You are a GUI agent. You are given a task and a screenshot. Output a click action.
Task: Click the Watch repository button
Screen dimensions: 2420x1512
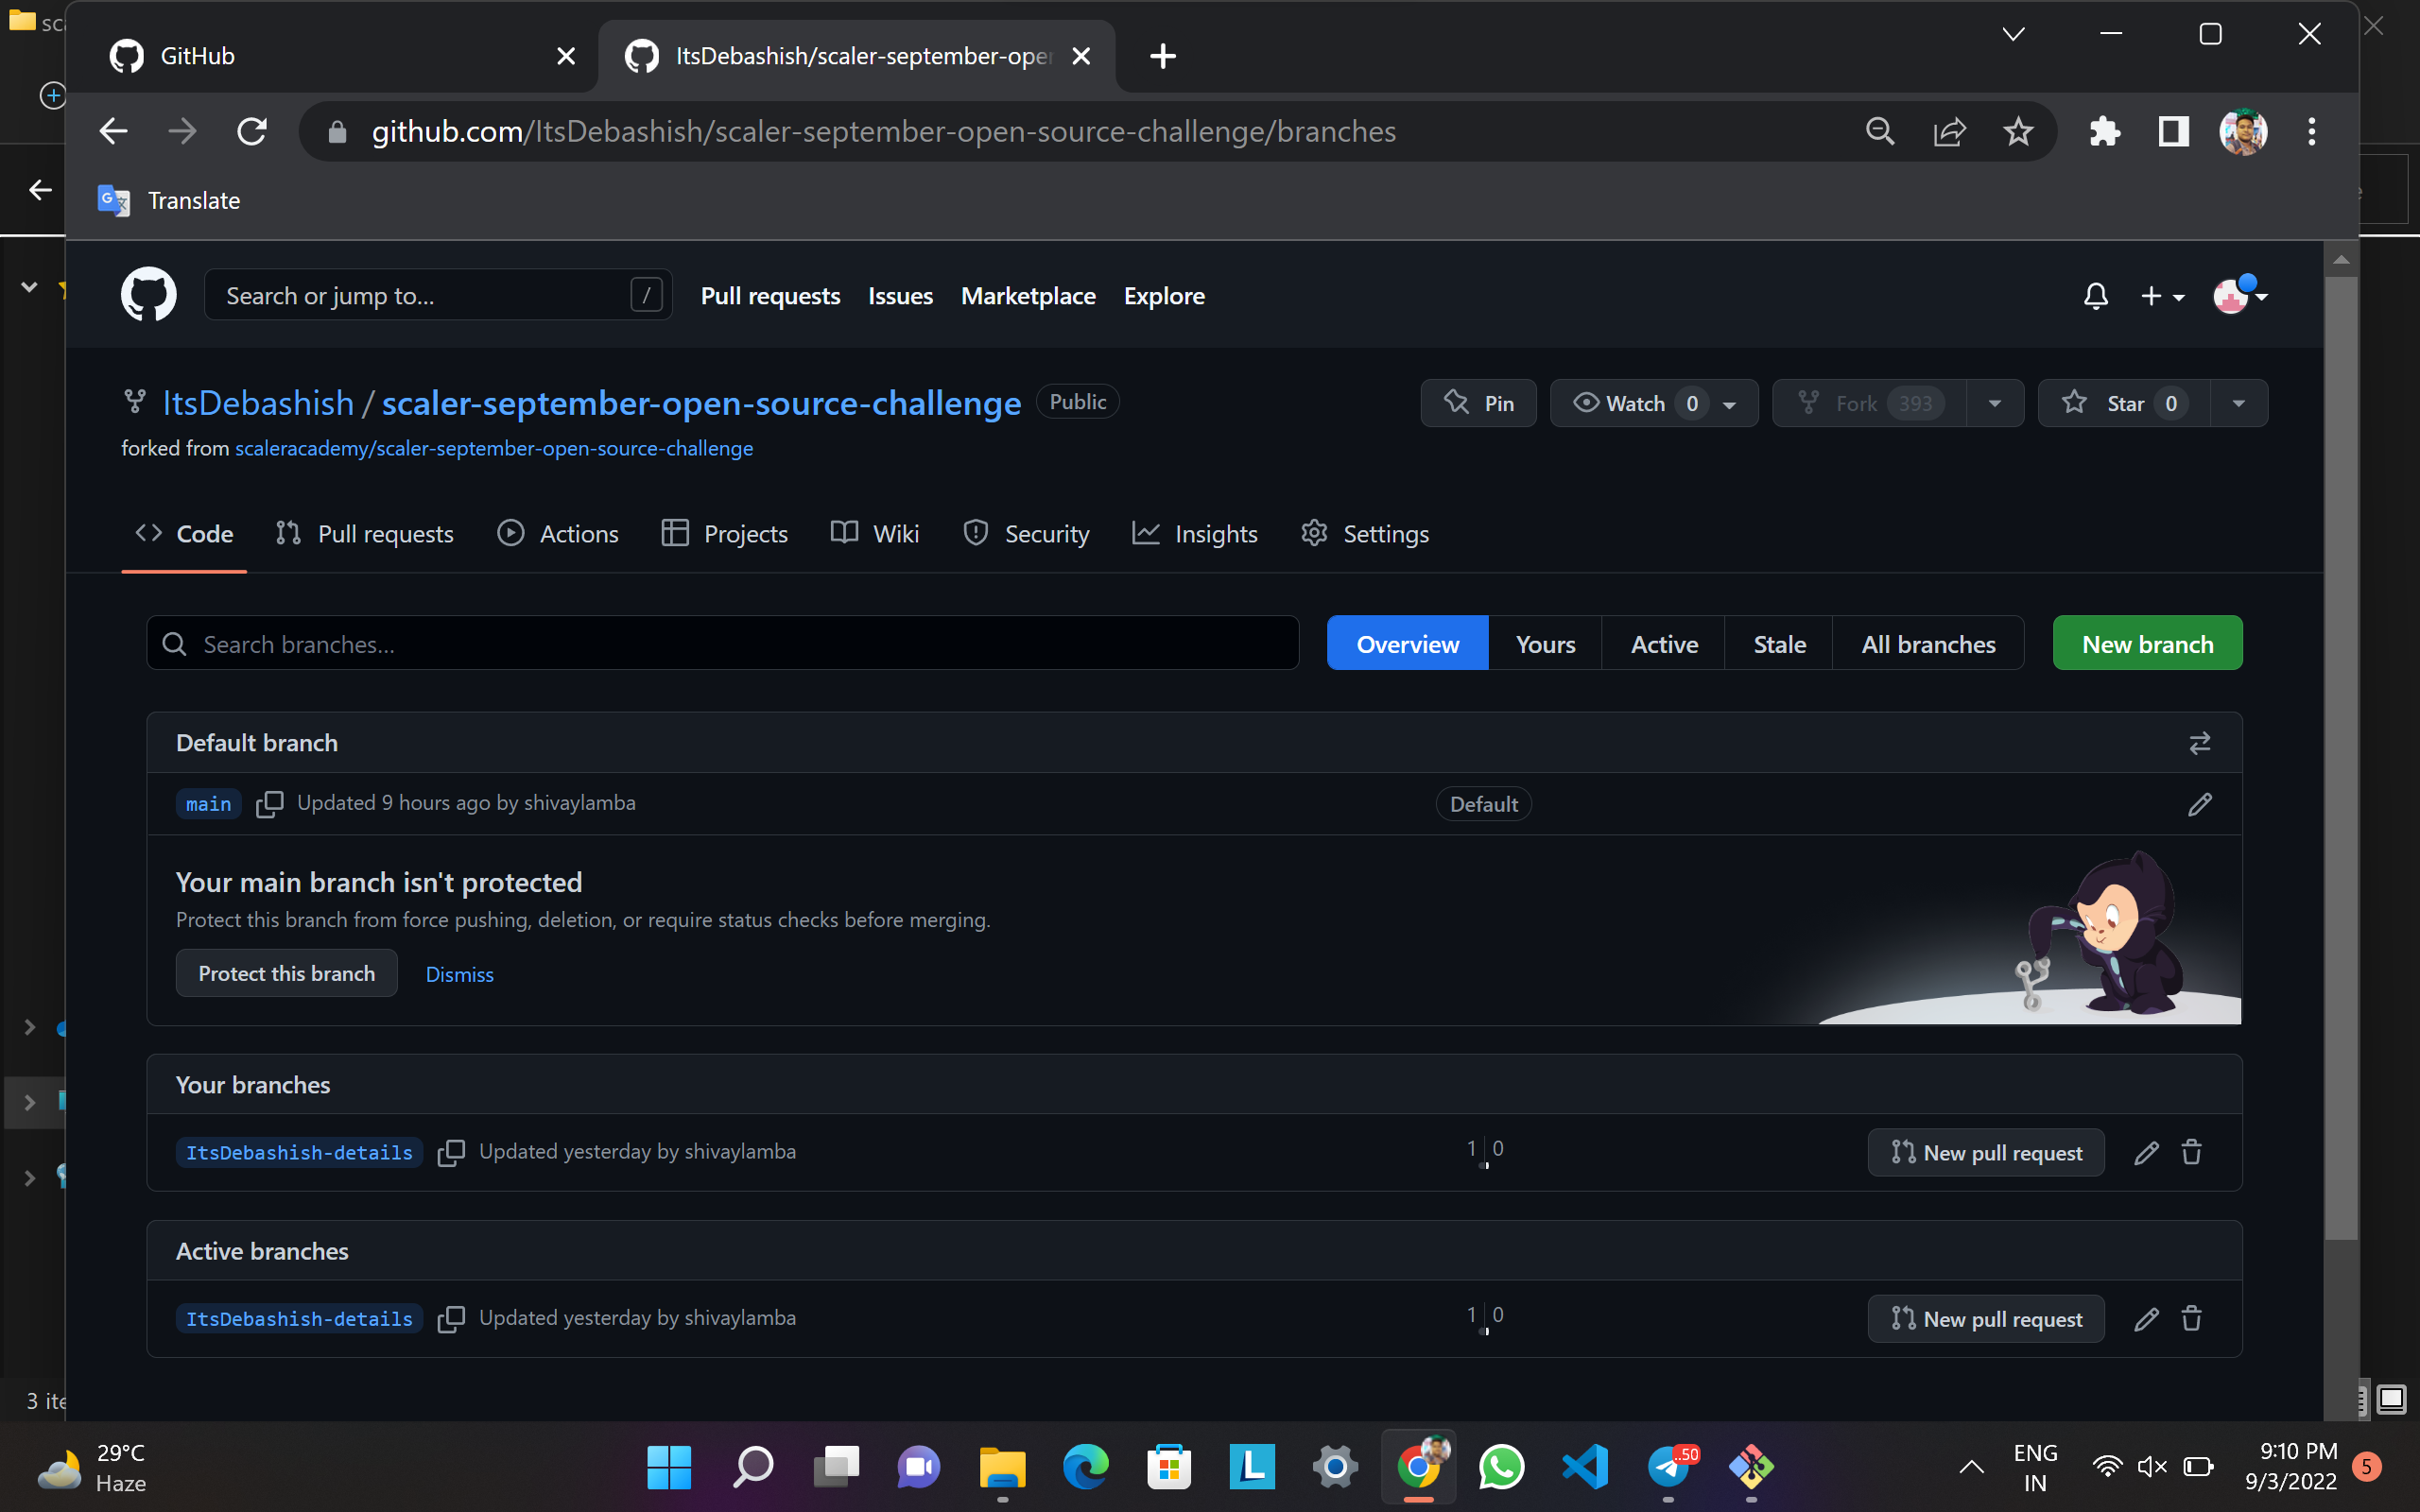click(1635, 403)
